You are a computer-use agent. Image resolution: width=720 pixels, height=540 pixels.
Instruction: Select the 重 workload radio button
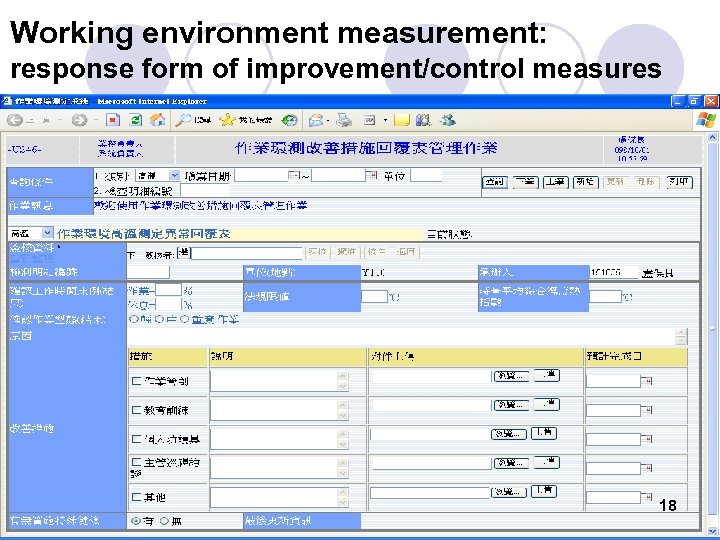[185, 319]
